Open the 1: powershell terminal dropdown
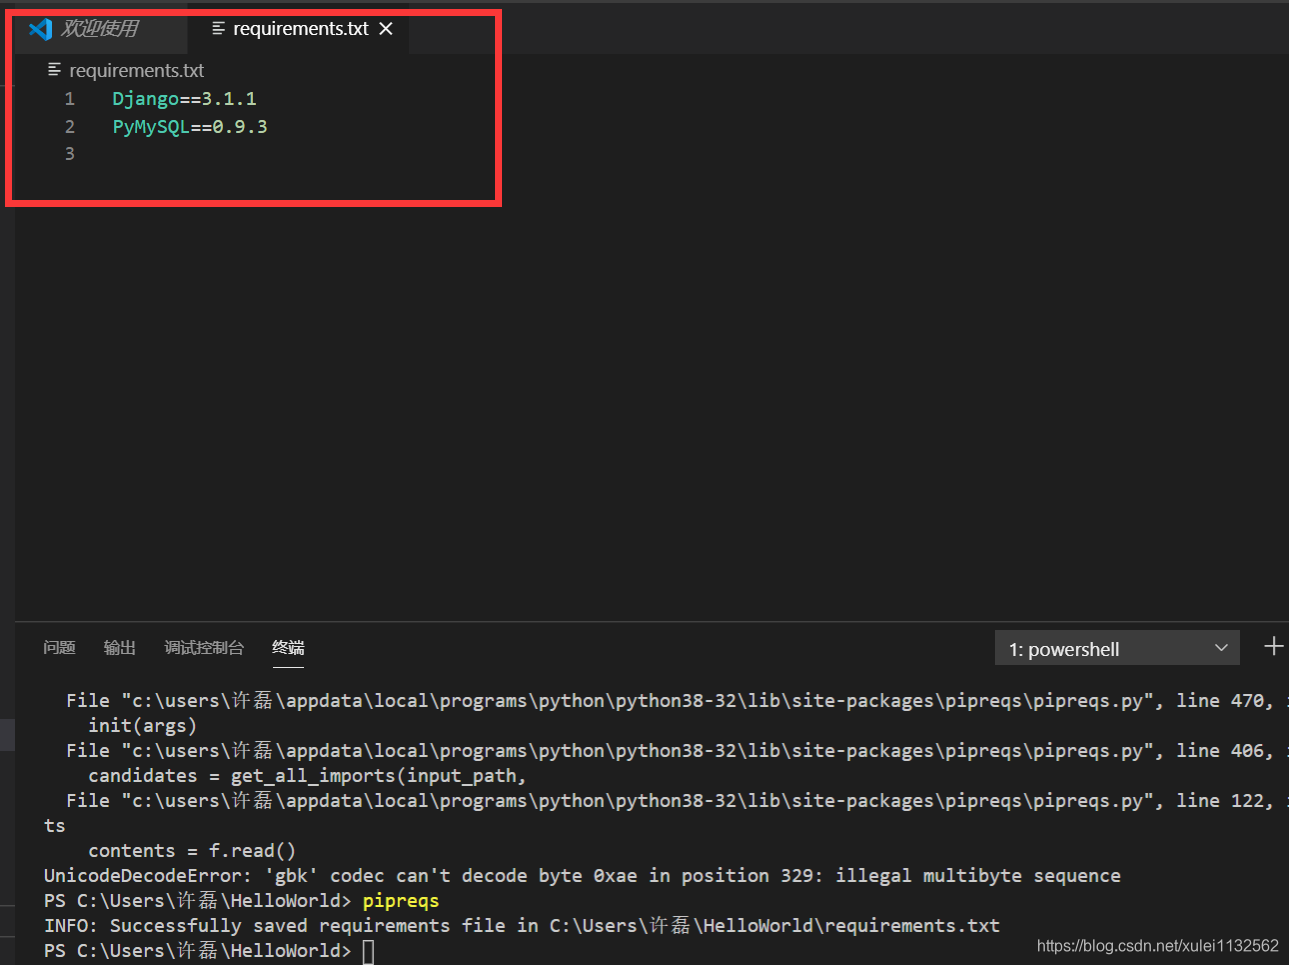The width and height of the screenshot is (1289, 965). click(1117, 648)
